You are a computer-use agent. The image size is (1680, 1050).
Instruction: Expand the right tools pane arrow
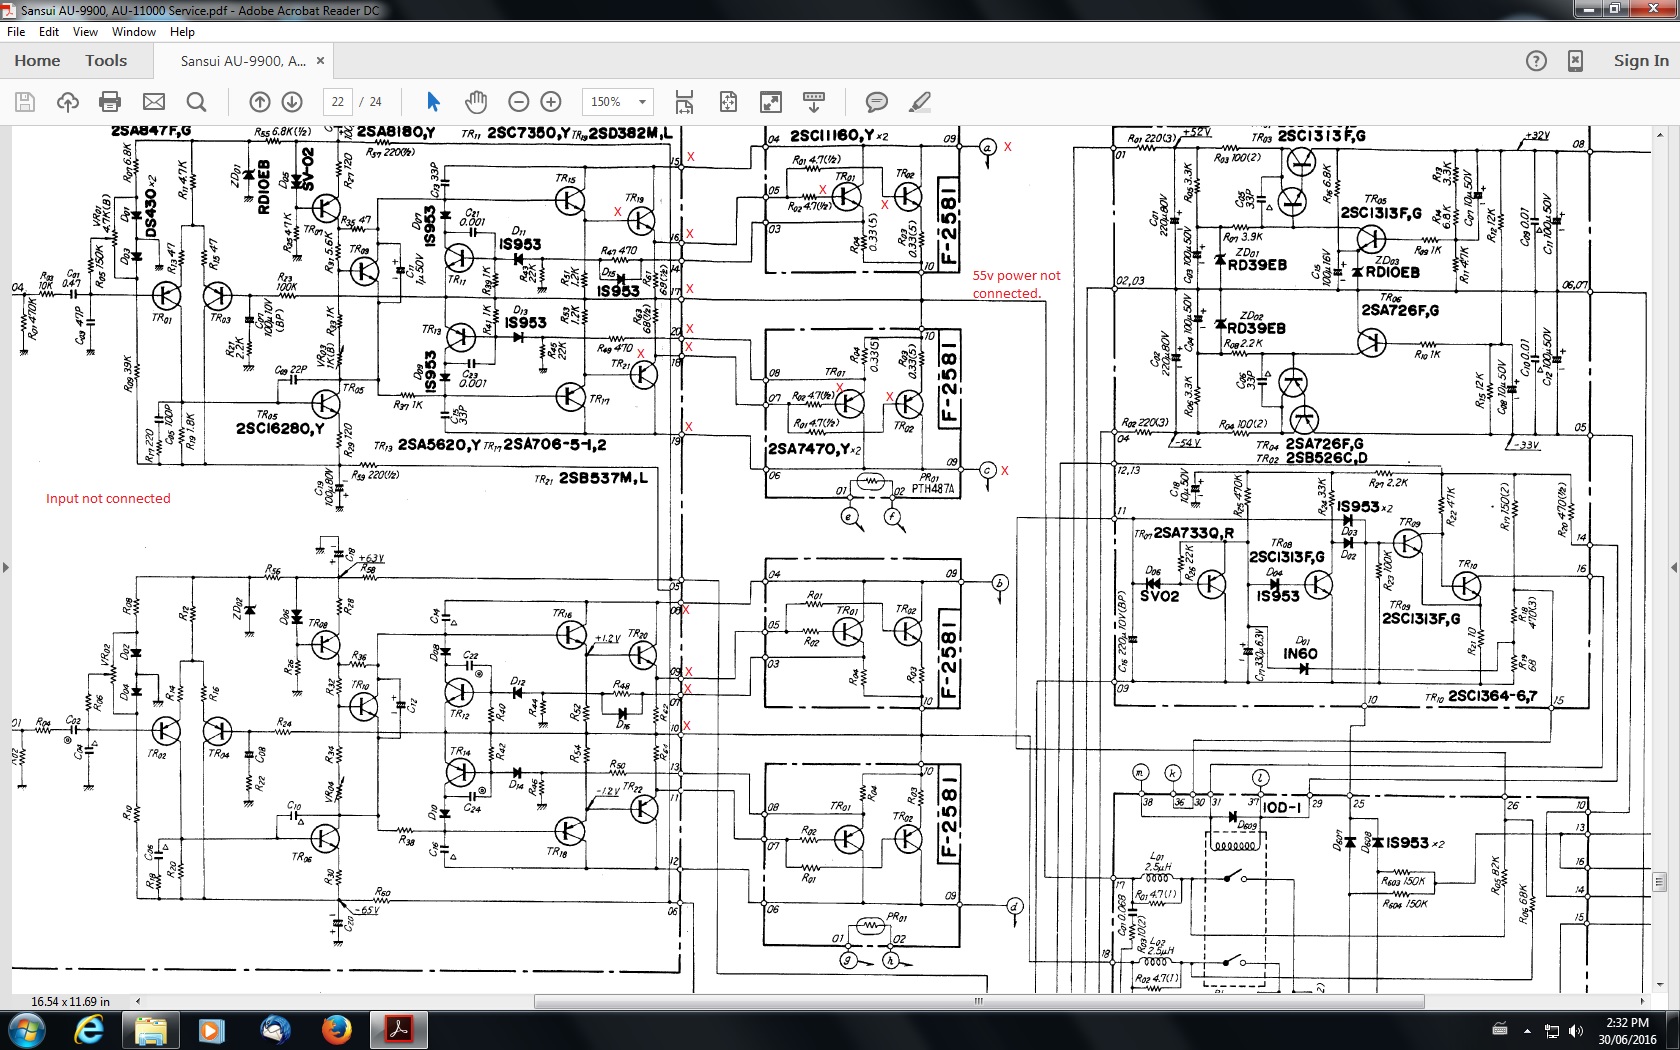[x=1674, y=568]
